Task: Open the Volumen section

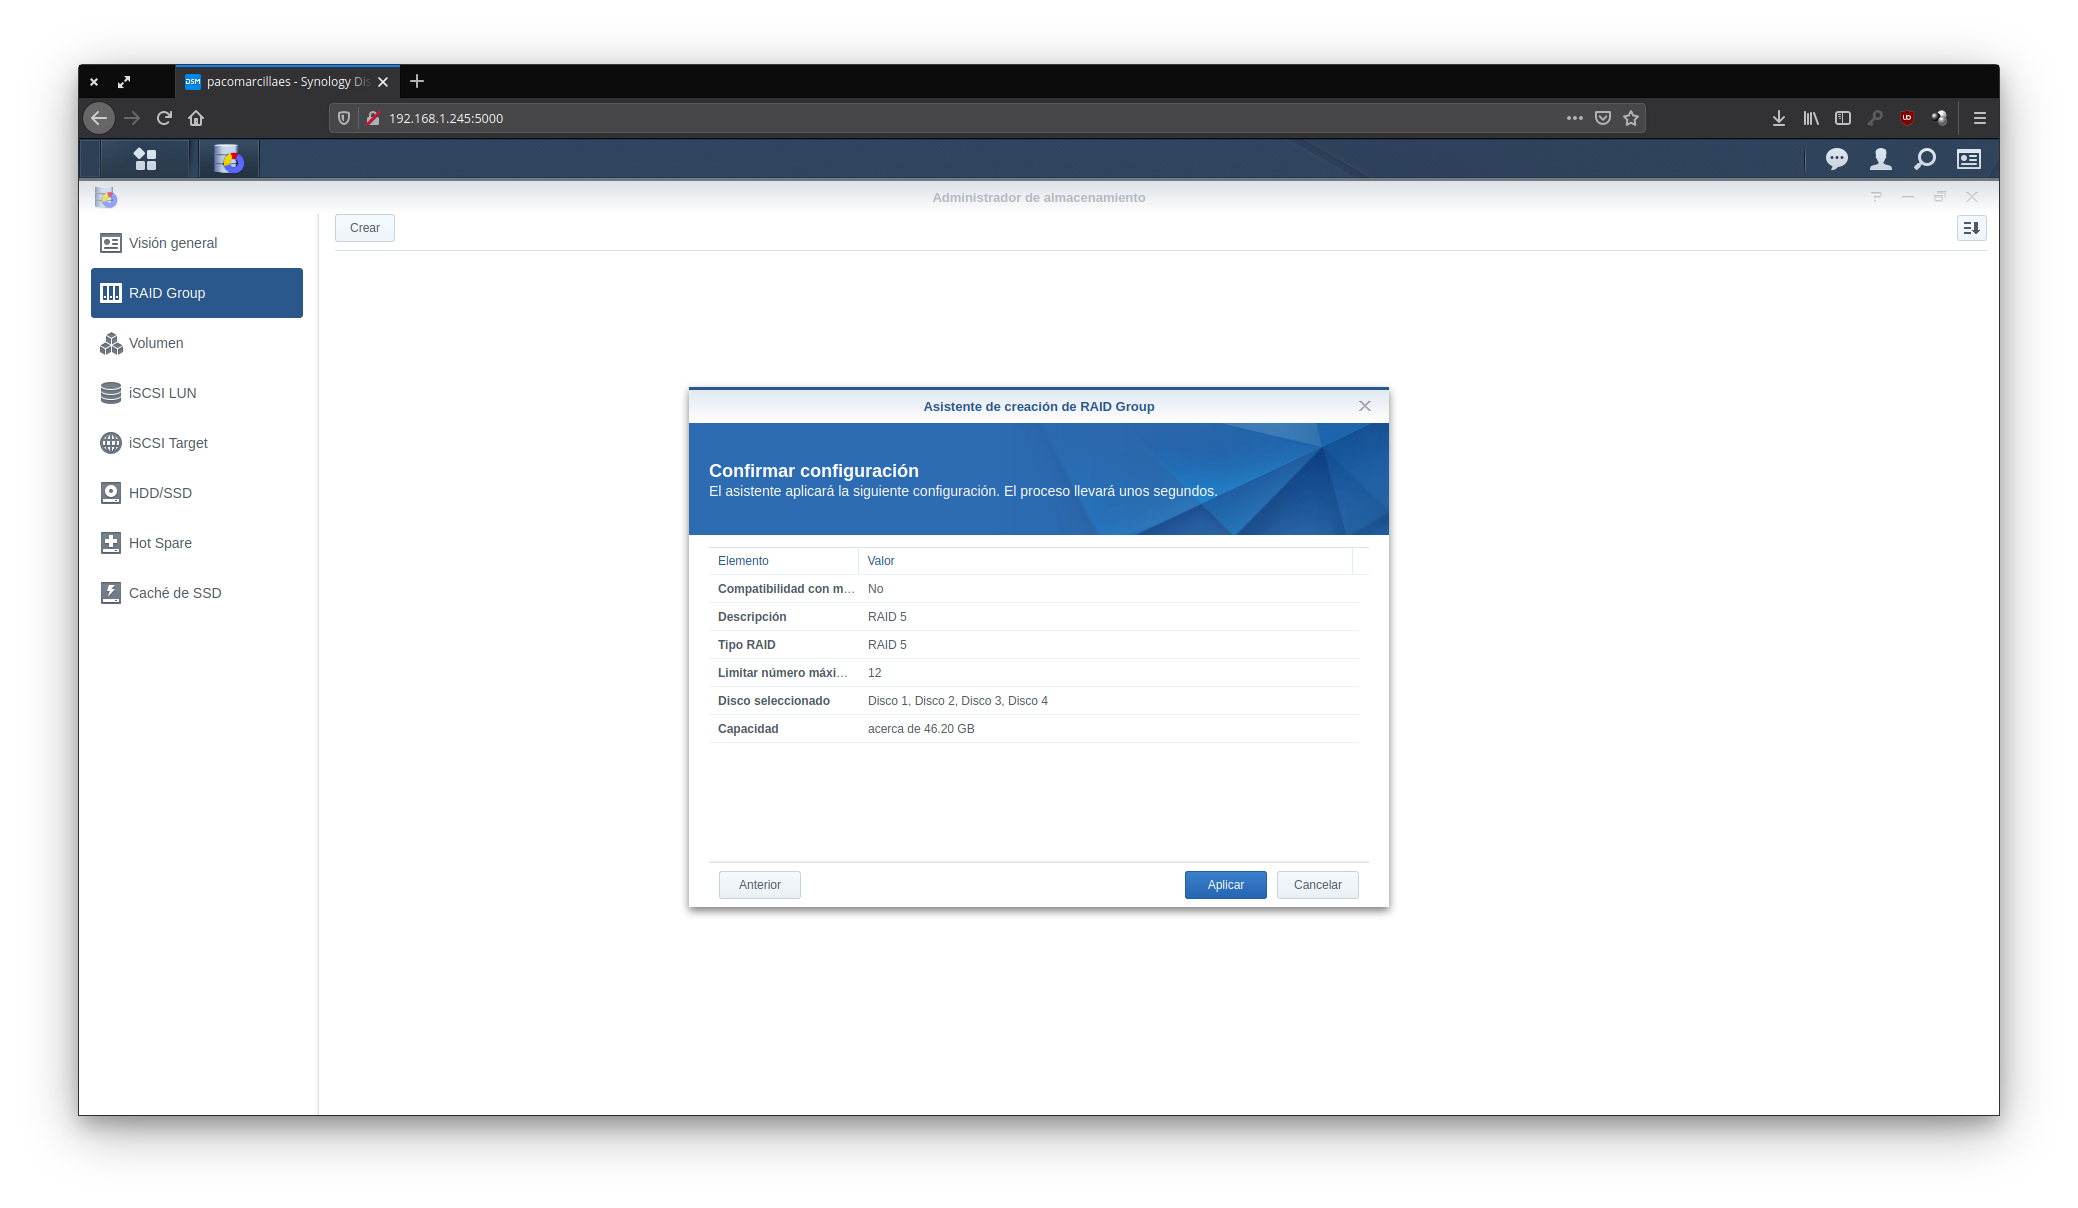Action: (x=156, y=343)
